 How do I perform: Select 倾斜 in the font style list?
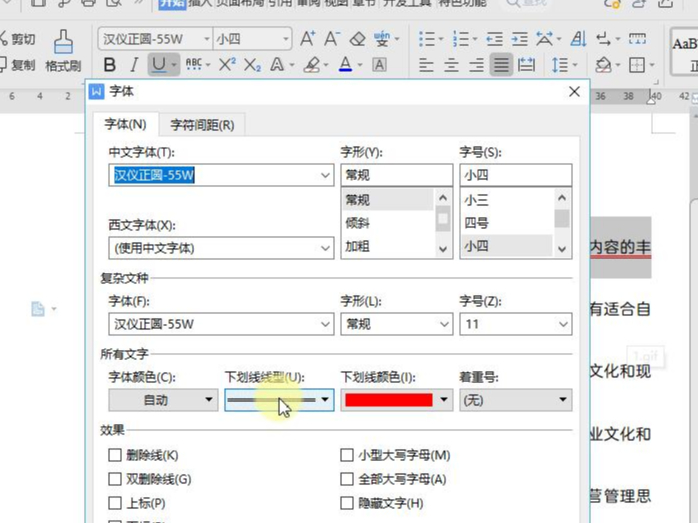coord(357,223)
